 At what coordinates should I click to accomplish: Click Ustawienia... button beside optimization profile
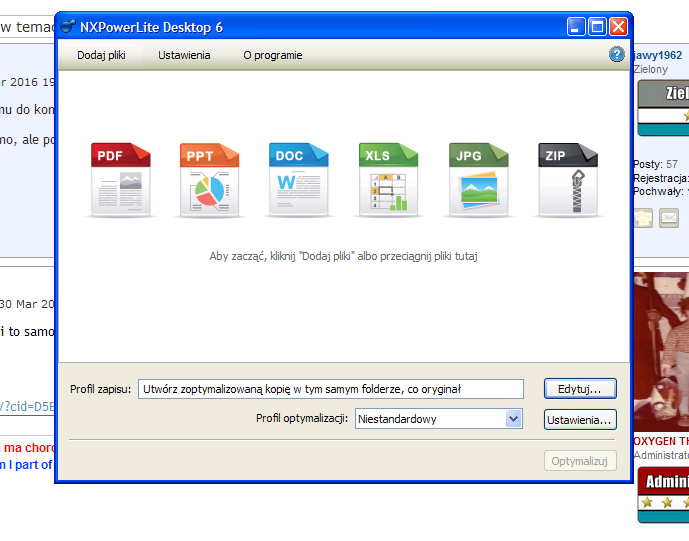(580, 420)
